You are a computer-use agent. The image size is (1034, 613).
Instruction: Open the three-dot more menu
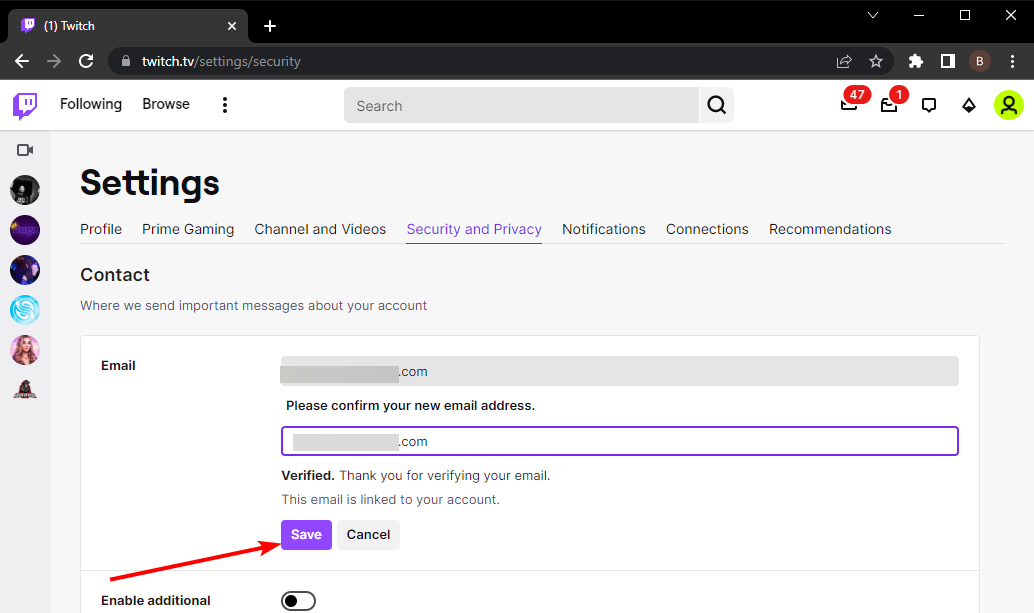[x=225, y=105]
